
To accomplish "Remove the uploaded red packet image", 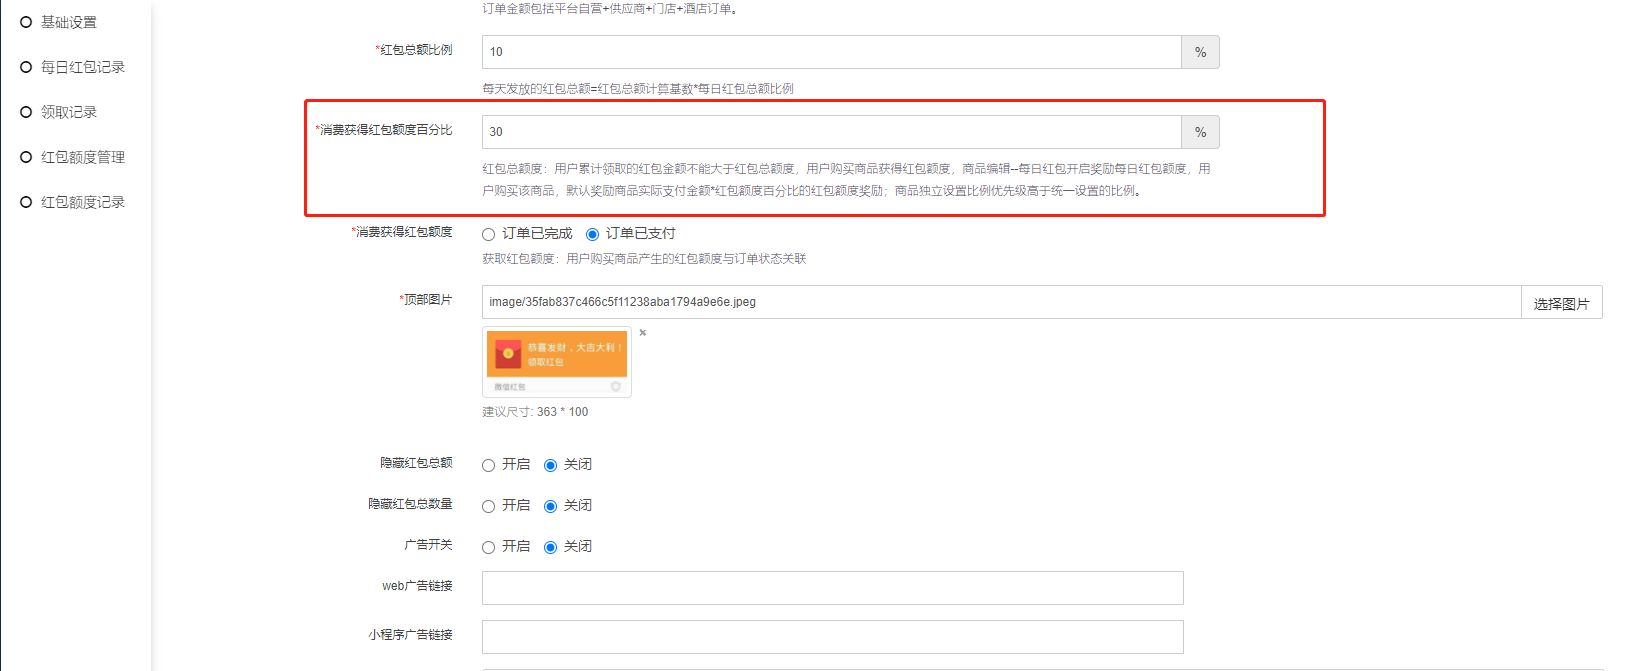I will [x=643, y=333].
